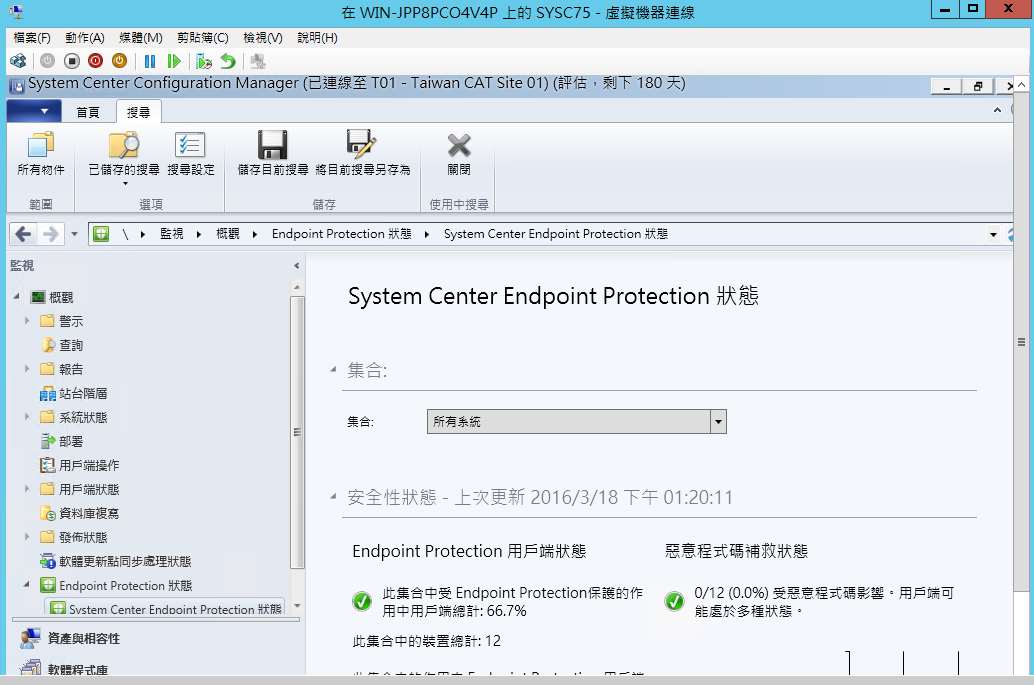Image resolution: width=1034 pixels, height=685 pixels.
Task: Select 資料庫複寫 tree item
Action: (88, 513)
